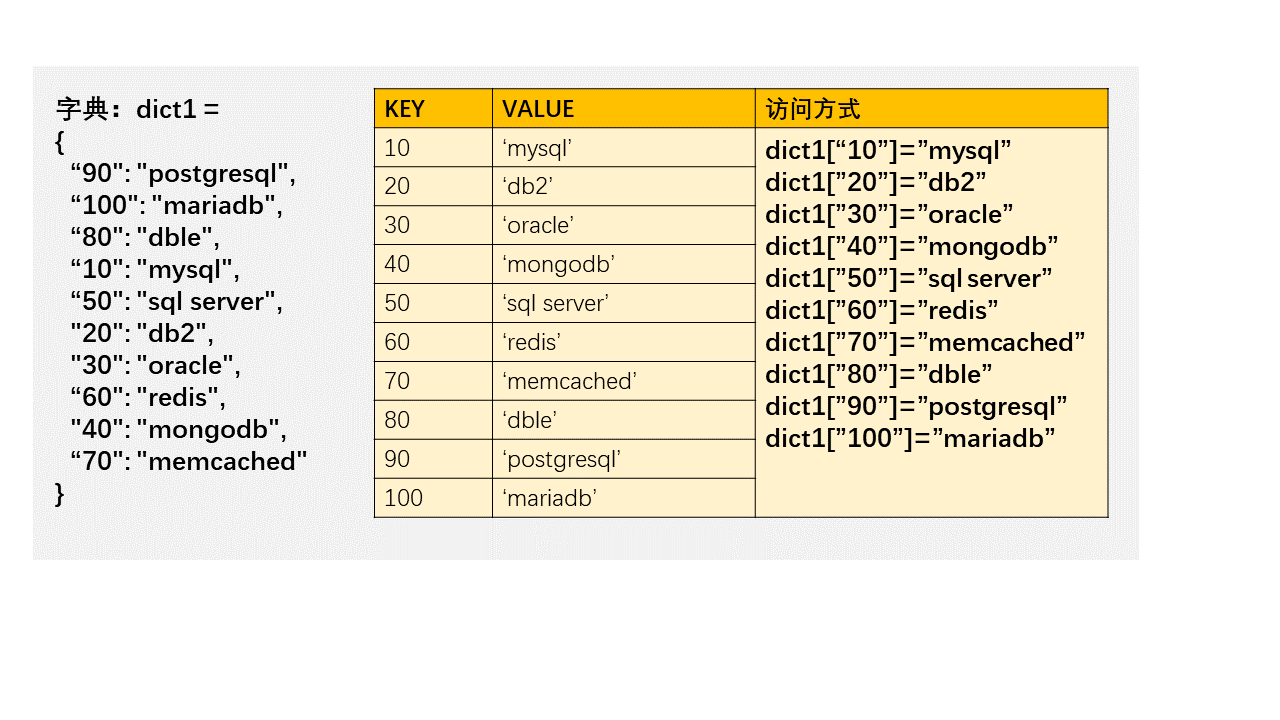Image resolution: width=1280 pixels, height=720 pixels.
Task: Click the line dict1["10"]="mysql"
Action: [x=889, y=151]
